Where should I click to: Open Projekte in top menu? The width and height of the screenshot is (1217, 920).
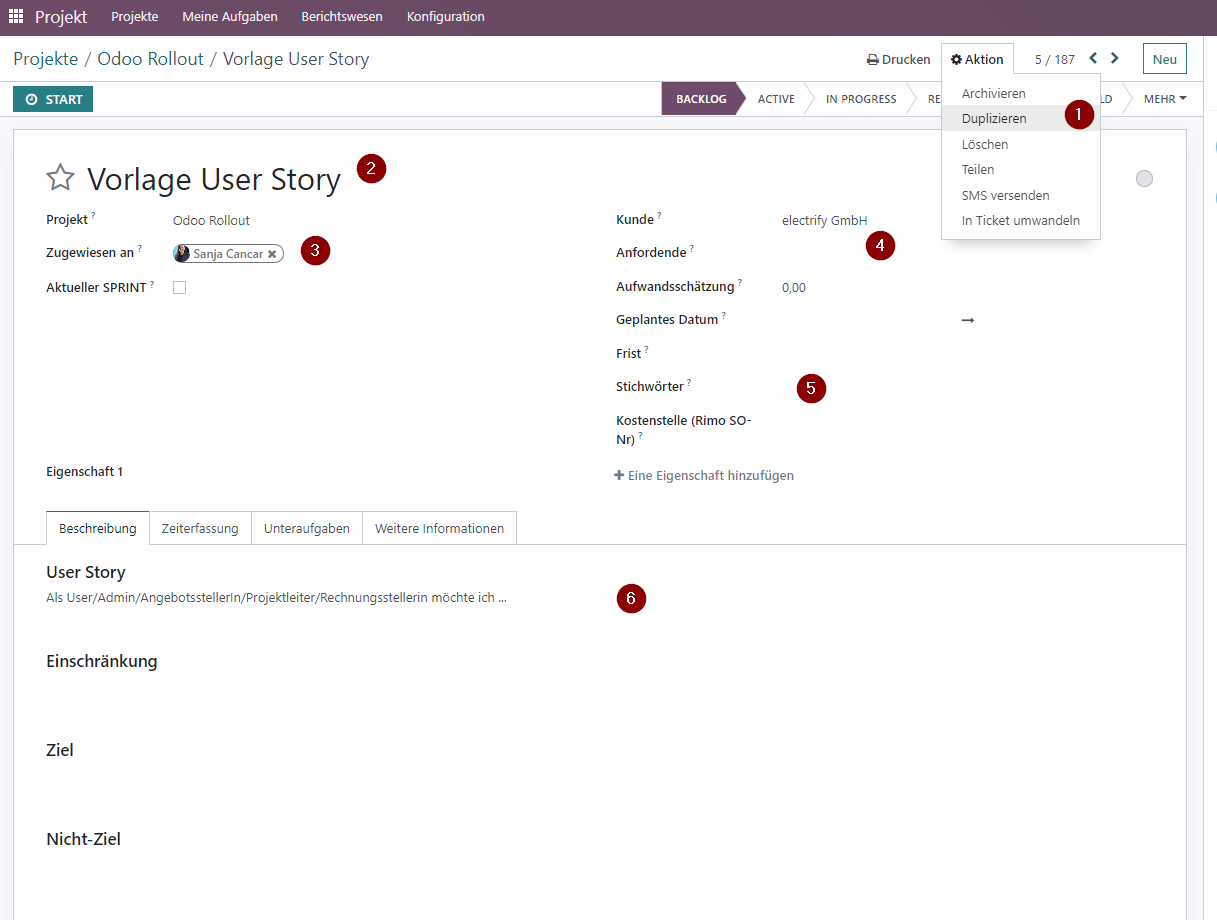135,17
